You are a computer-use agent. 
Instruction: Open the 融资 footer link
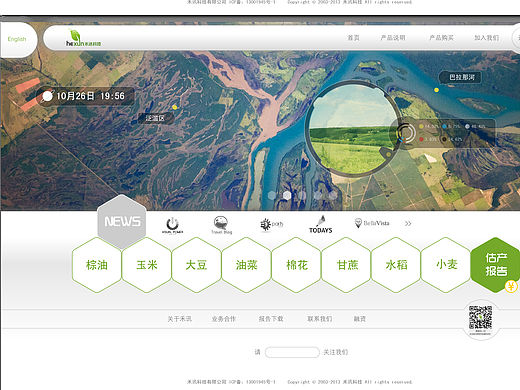click(x=360, y=319)
